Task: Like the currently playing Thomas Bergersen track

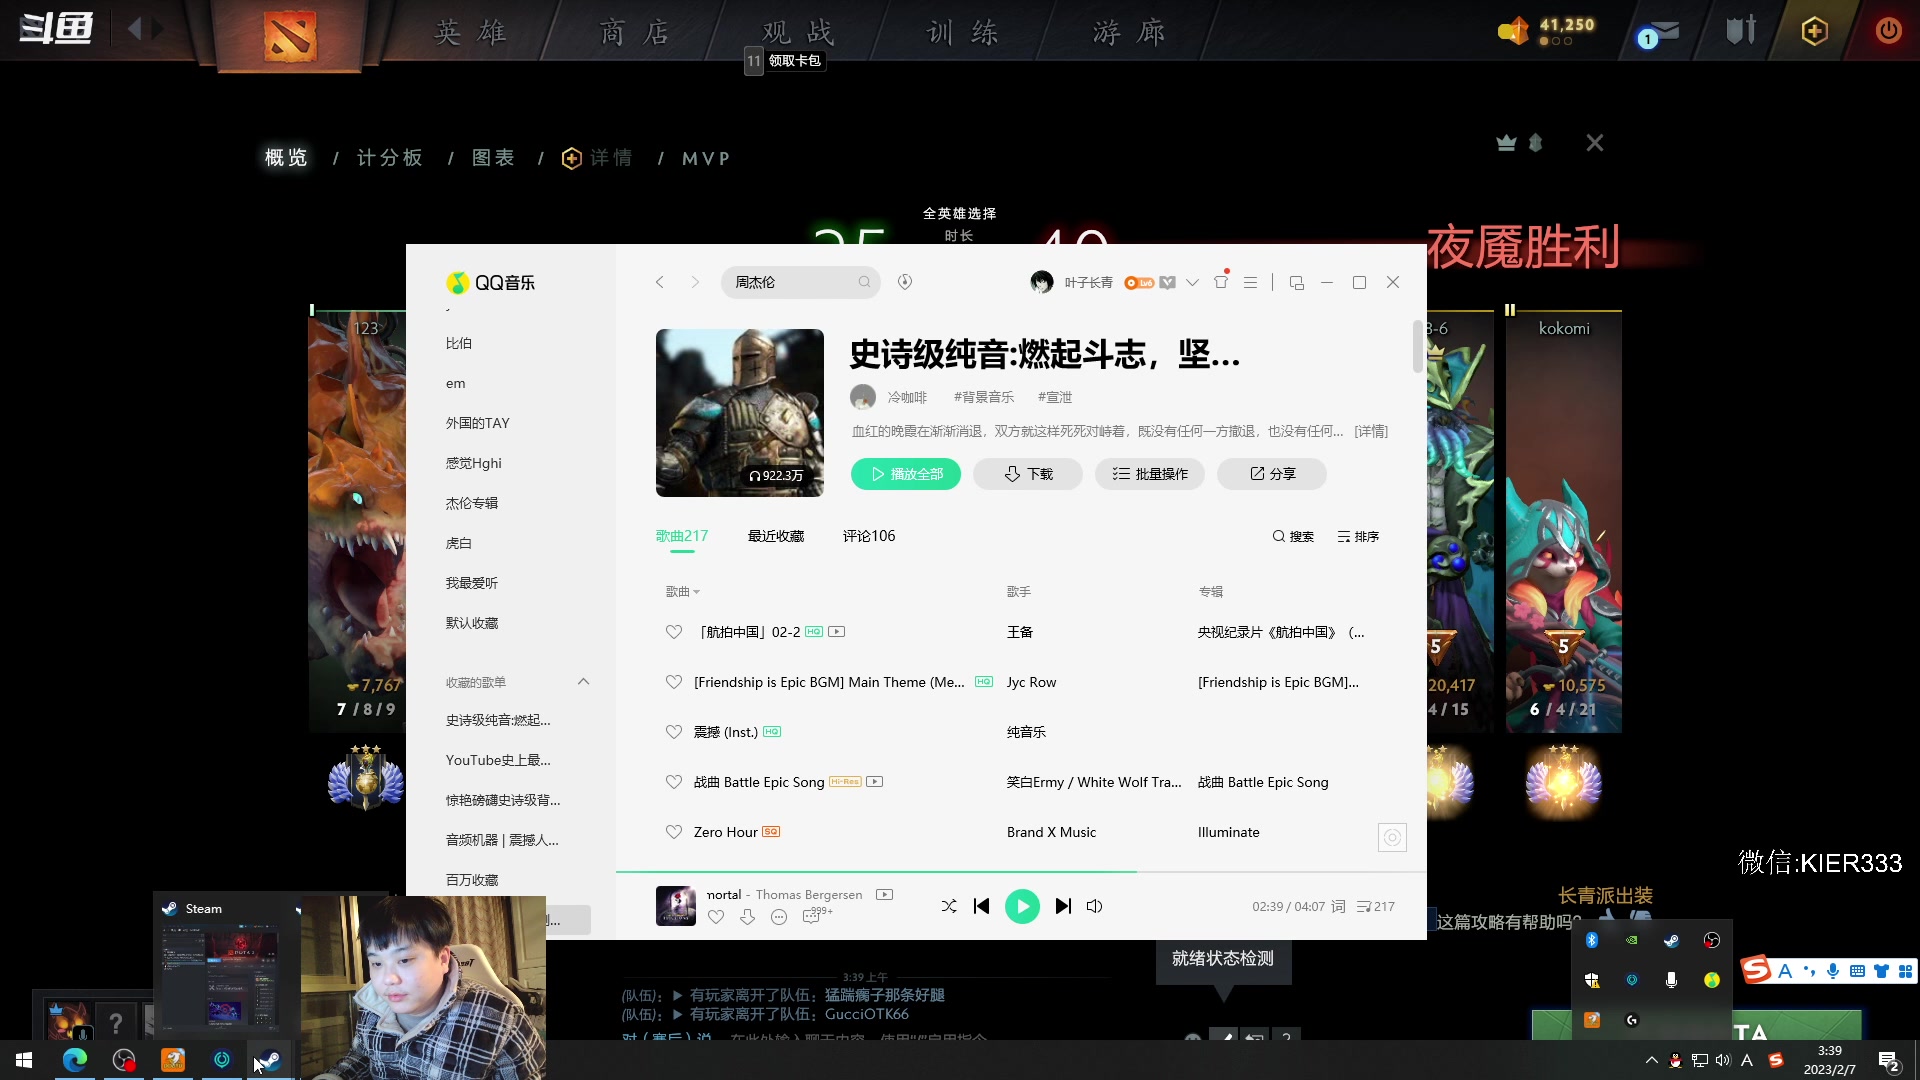Action: [x=716, y=916]
